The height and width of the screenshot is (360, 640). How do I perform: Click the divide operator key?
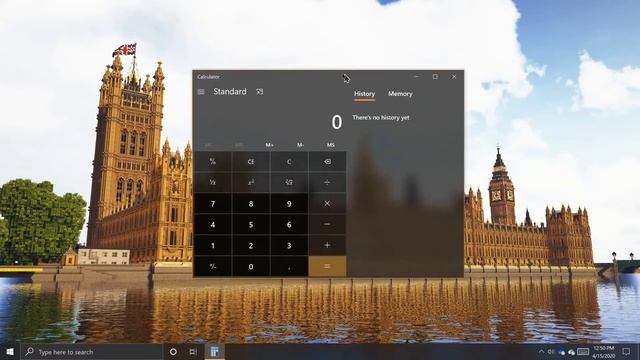pyautogui.click(x=327, y=182)
